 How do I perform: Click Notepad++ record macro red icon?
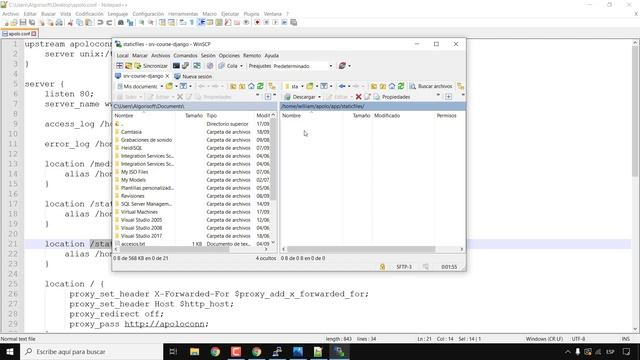257,22
